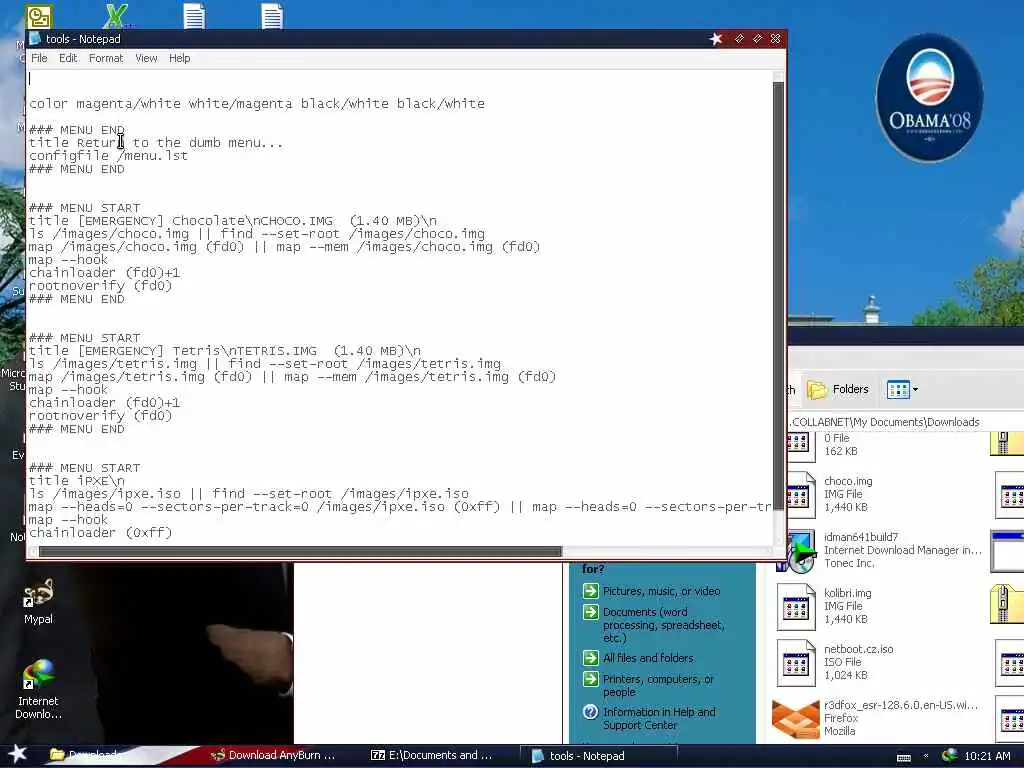The image size is (1024, 768).
Task: Open the File menu in Notepad
Action: coord(39,58)
